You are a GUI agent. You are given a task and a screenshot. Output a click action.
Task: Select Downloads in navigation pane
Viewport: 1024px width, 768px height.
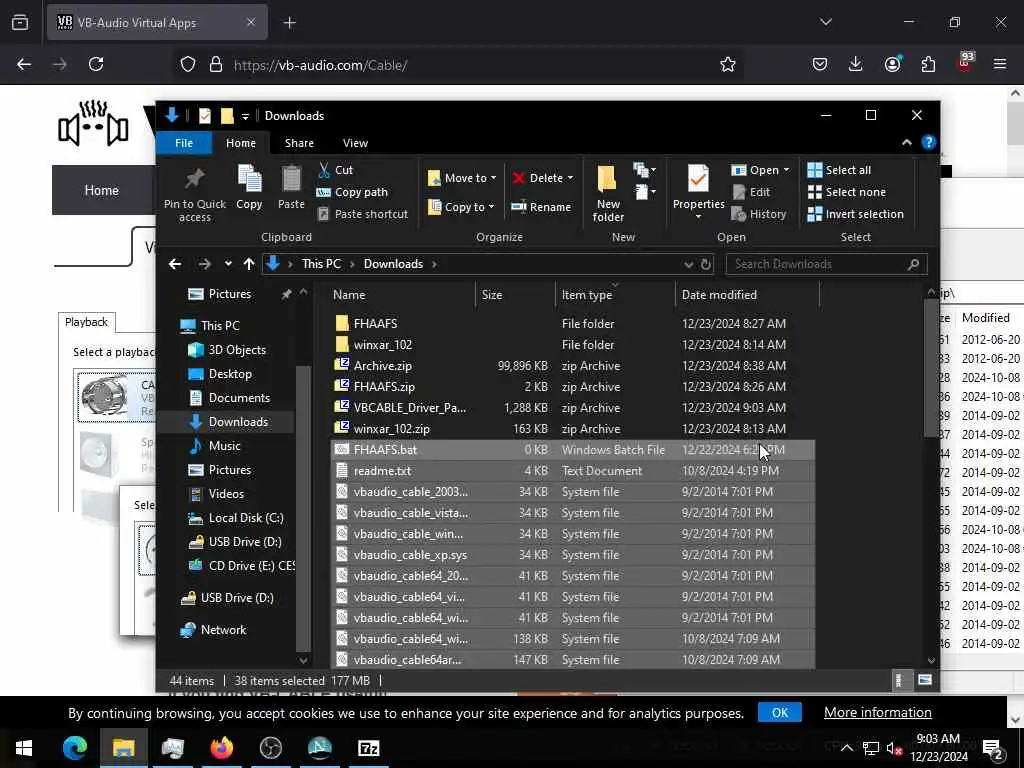pyautogui.click(x=238, y=422)
